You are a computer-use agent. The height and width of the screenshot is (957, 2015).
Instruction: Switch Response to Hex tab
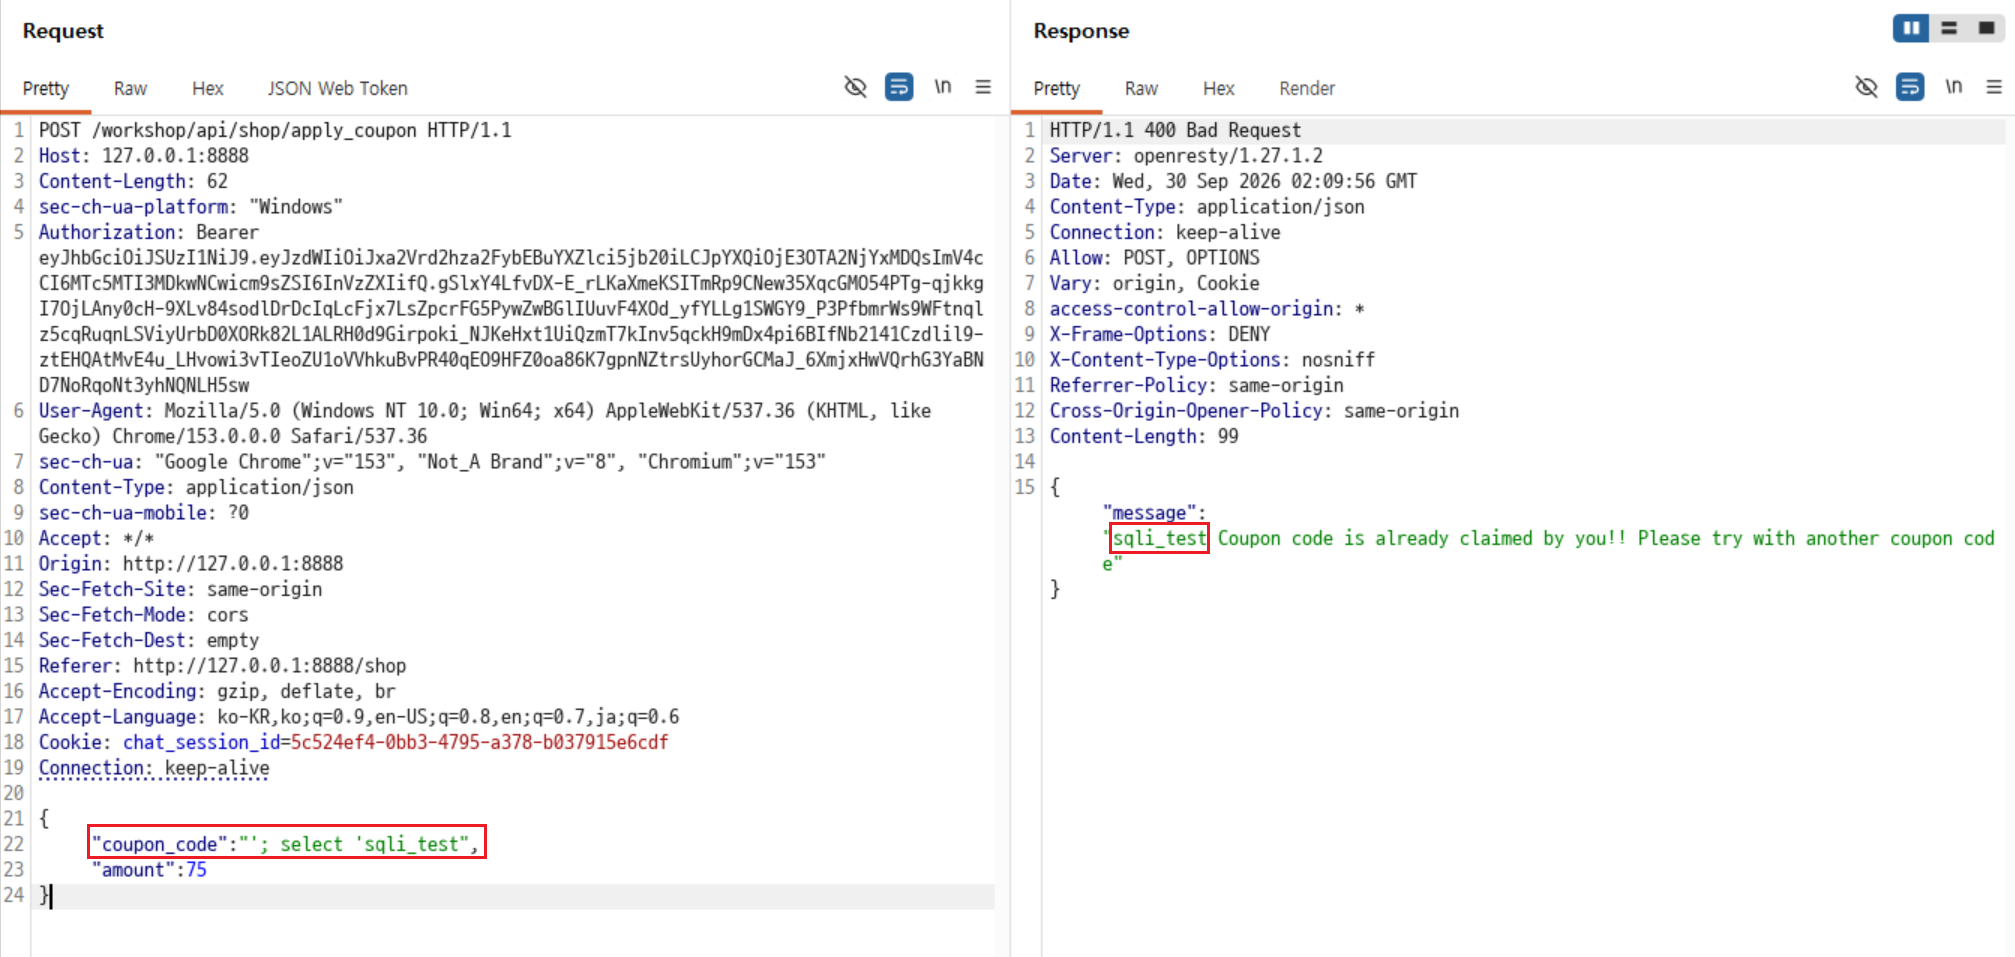click(x=1219, y=88)
